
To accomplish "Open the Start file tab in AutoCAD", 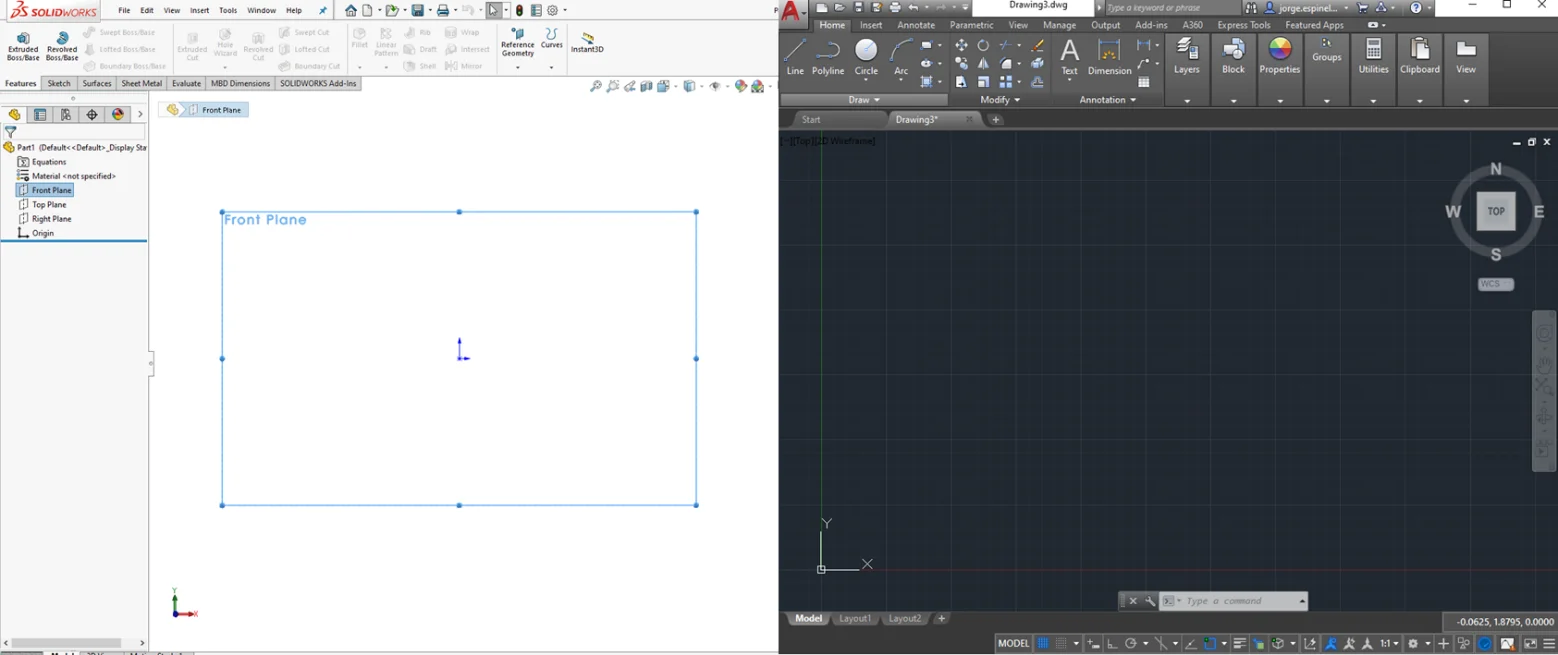I will 811,119.
